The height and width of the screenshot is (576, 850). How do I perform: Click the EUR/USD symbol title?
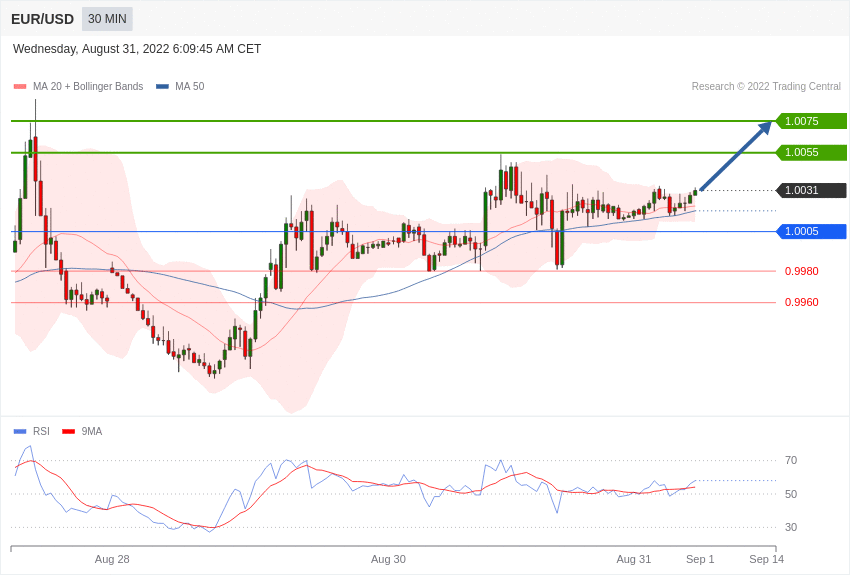click(x=42, y=19)
